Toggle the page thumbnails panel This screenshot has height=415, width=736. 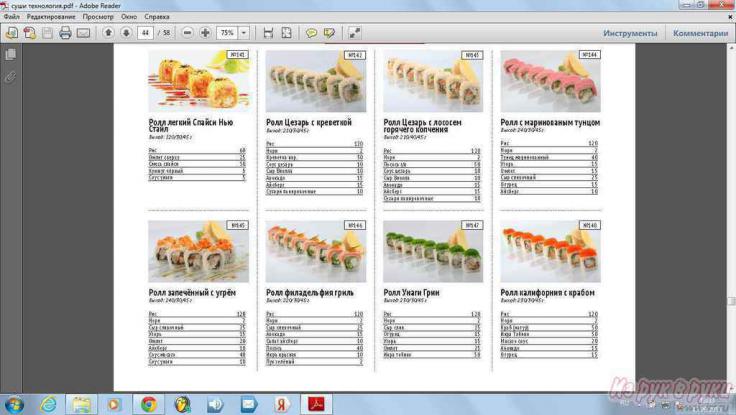(11, 56)
